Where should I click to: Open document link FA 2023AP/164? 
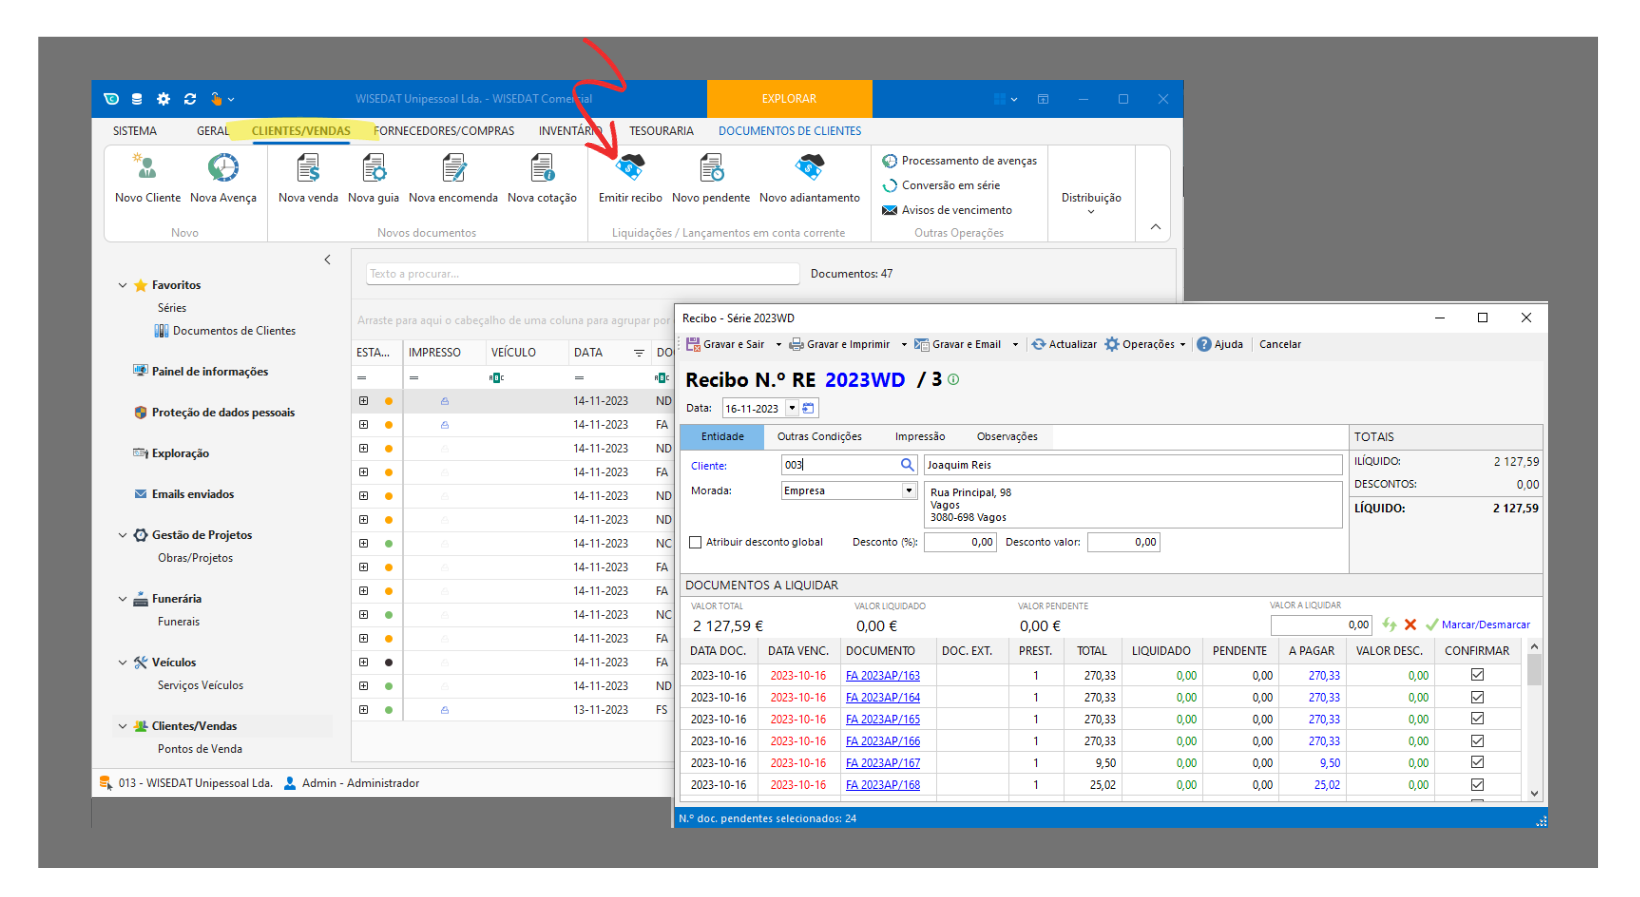tap(882, 698)
